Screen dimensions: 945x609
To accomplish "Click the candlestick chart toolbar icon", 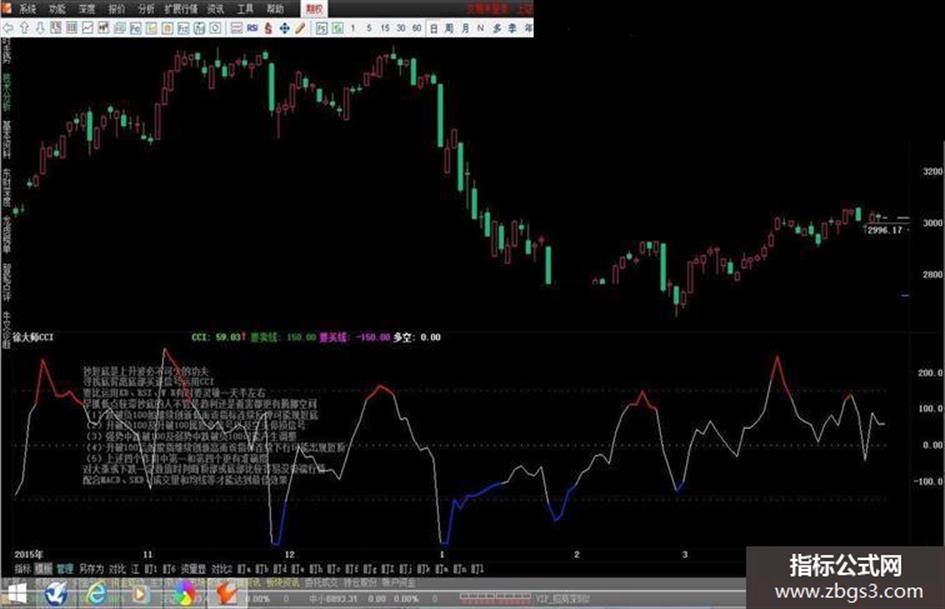I will click(103, 28).
